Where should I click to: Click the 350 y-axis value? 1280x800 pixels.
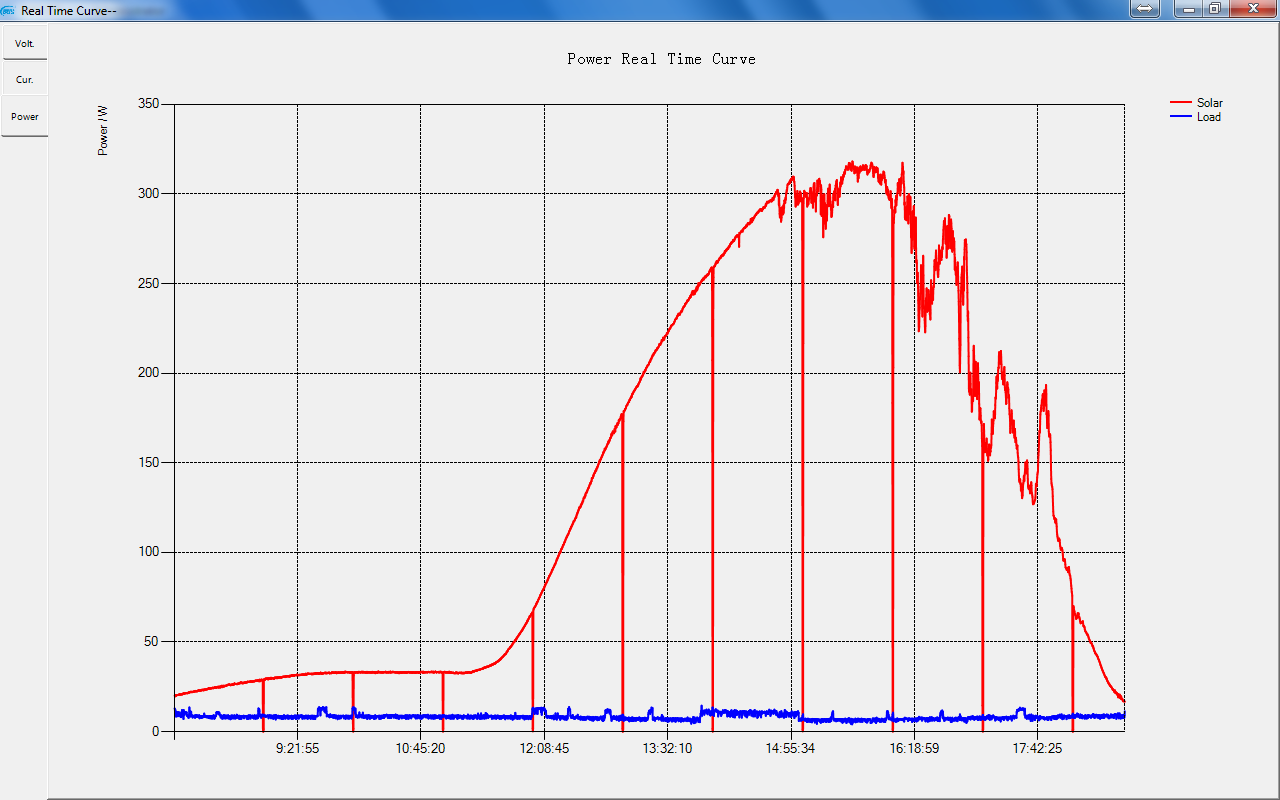(148, 104)
